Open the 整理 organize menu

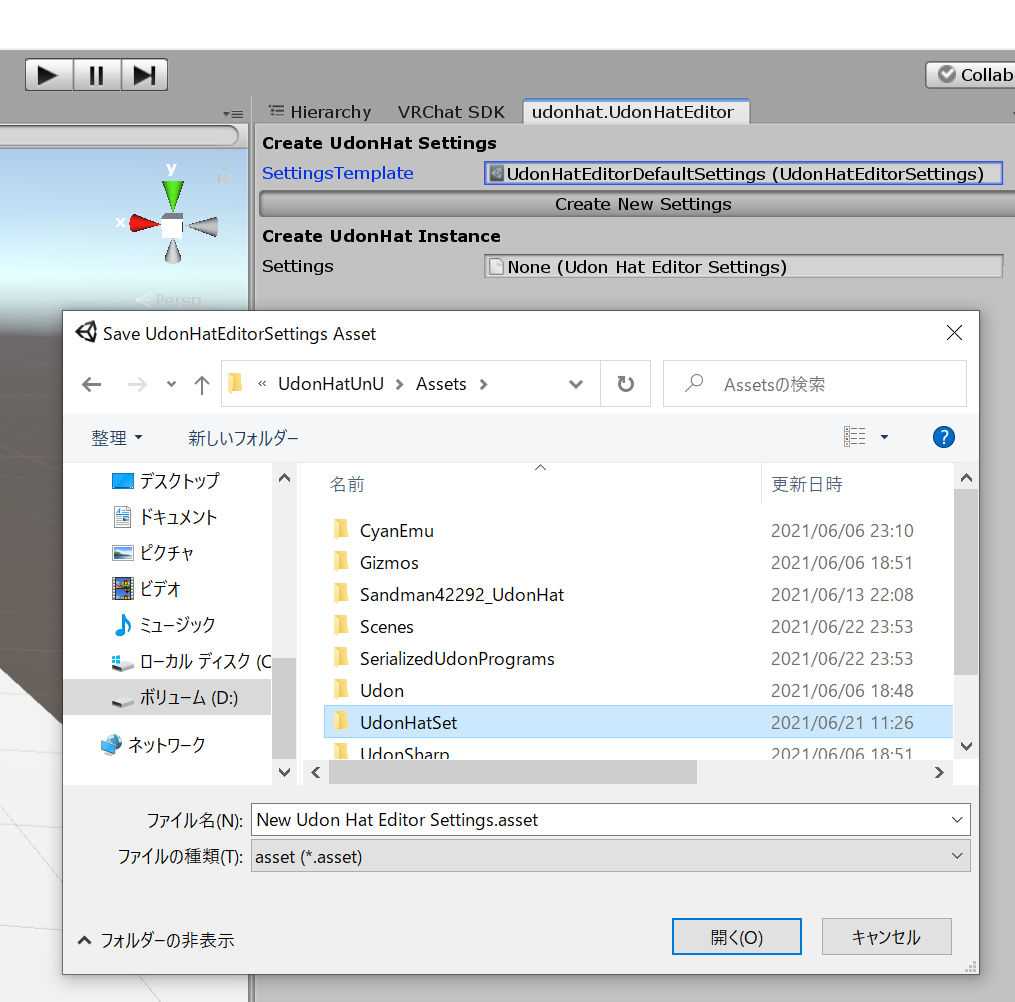click(117, 438)
